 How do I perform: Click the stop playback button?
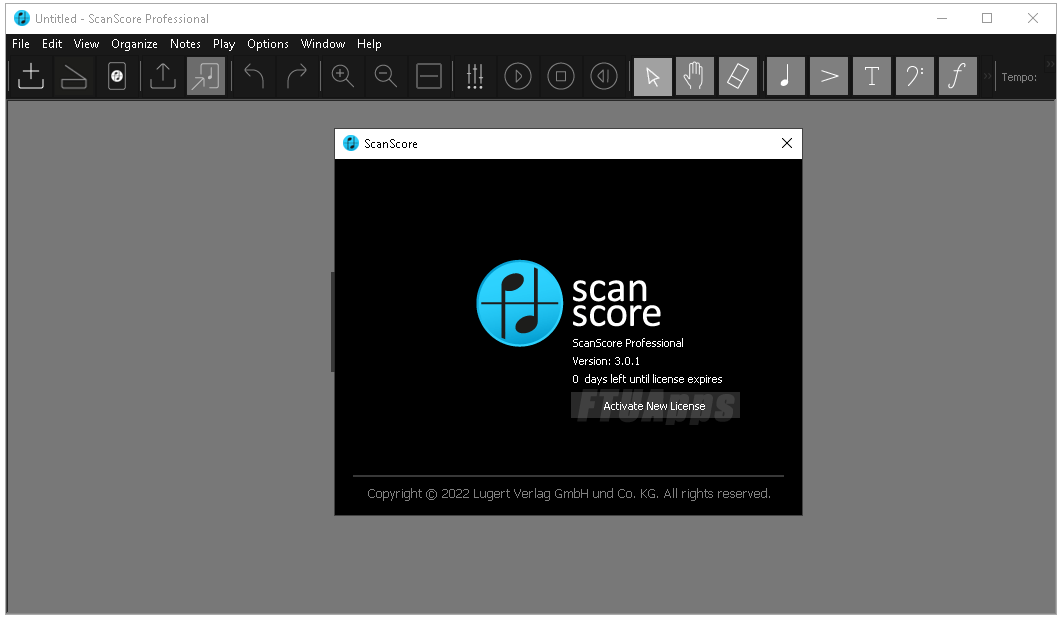point(561,76)
